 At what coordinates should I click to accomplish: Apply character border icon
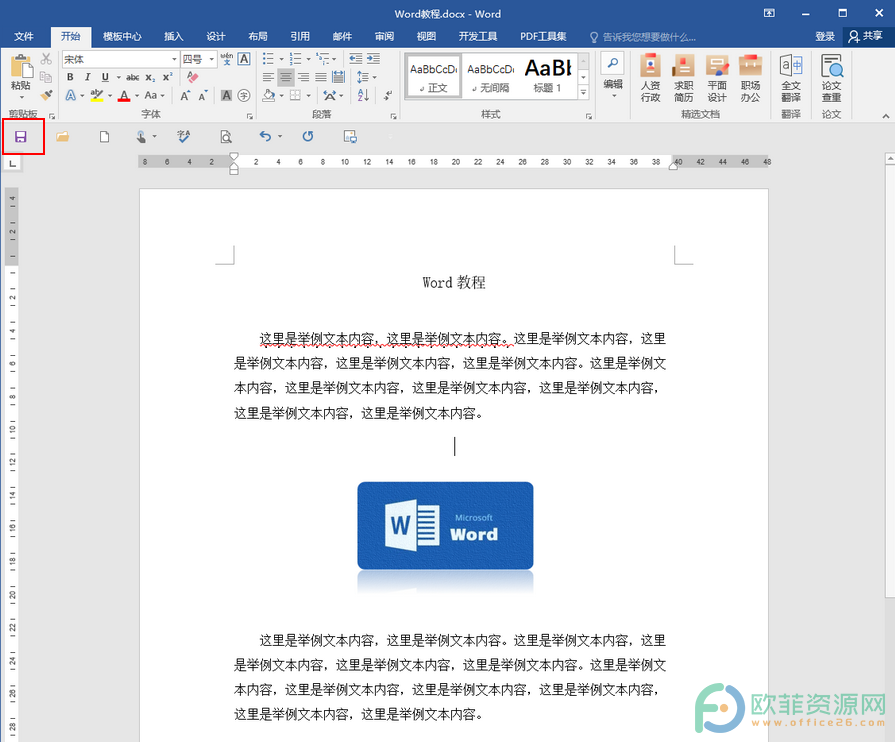[244, 59]
